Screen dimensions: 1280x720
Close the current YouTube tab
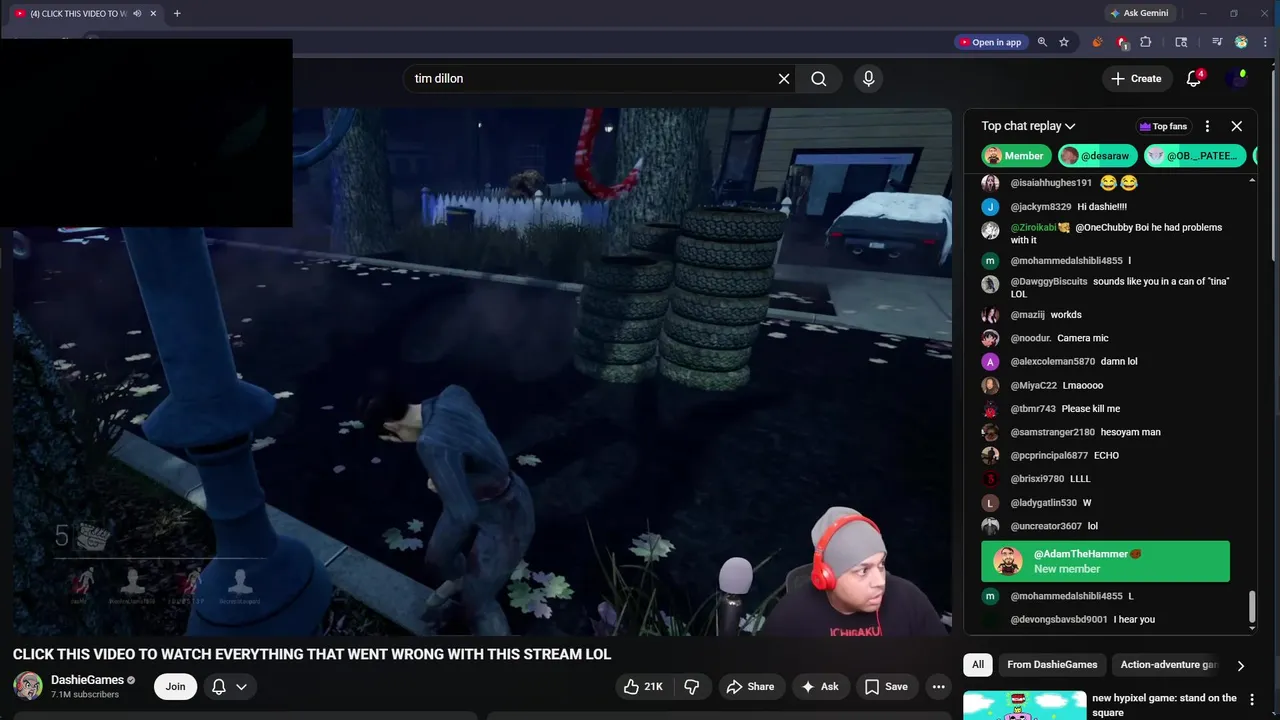[x=153, y=13]
